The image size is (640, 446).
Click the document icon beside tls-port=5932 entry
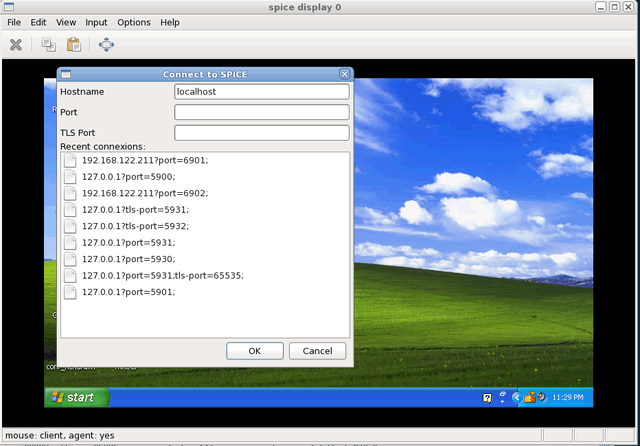click(70, 226)
